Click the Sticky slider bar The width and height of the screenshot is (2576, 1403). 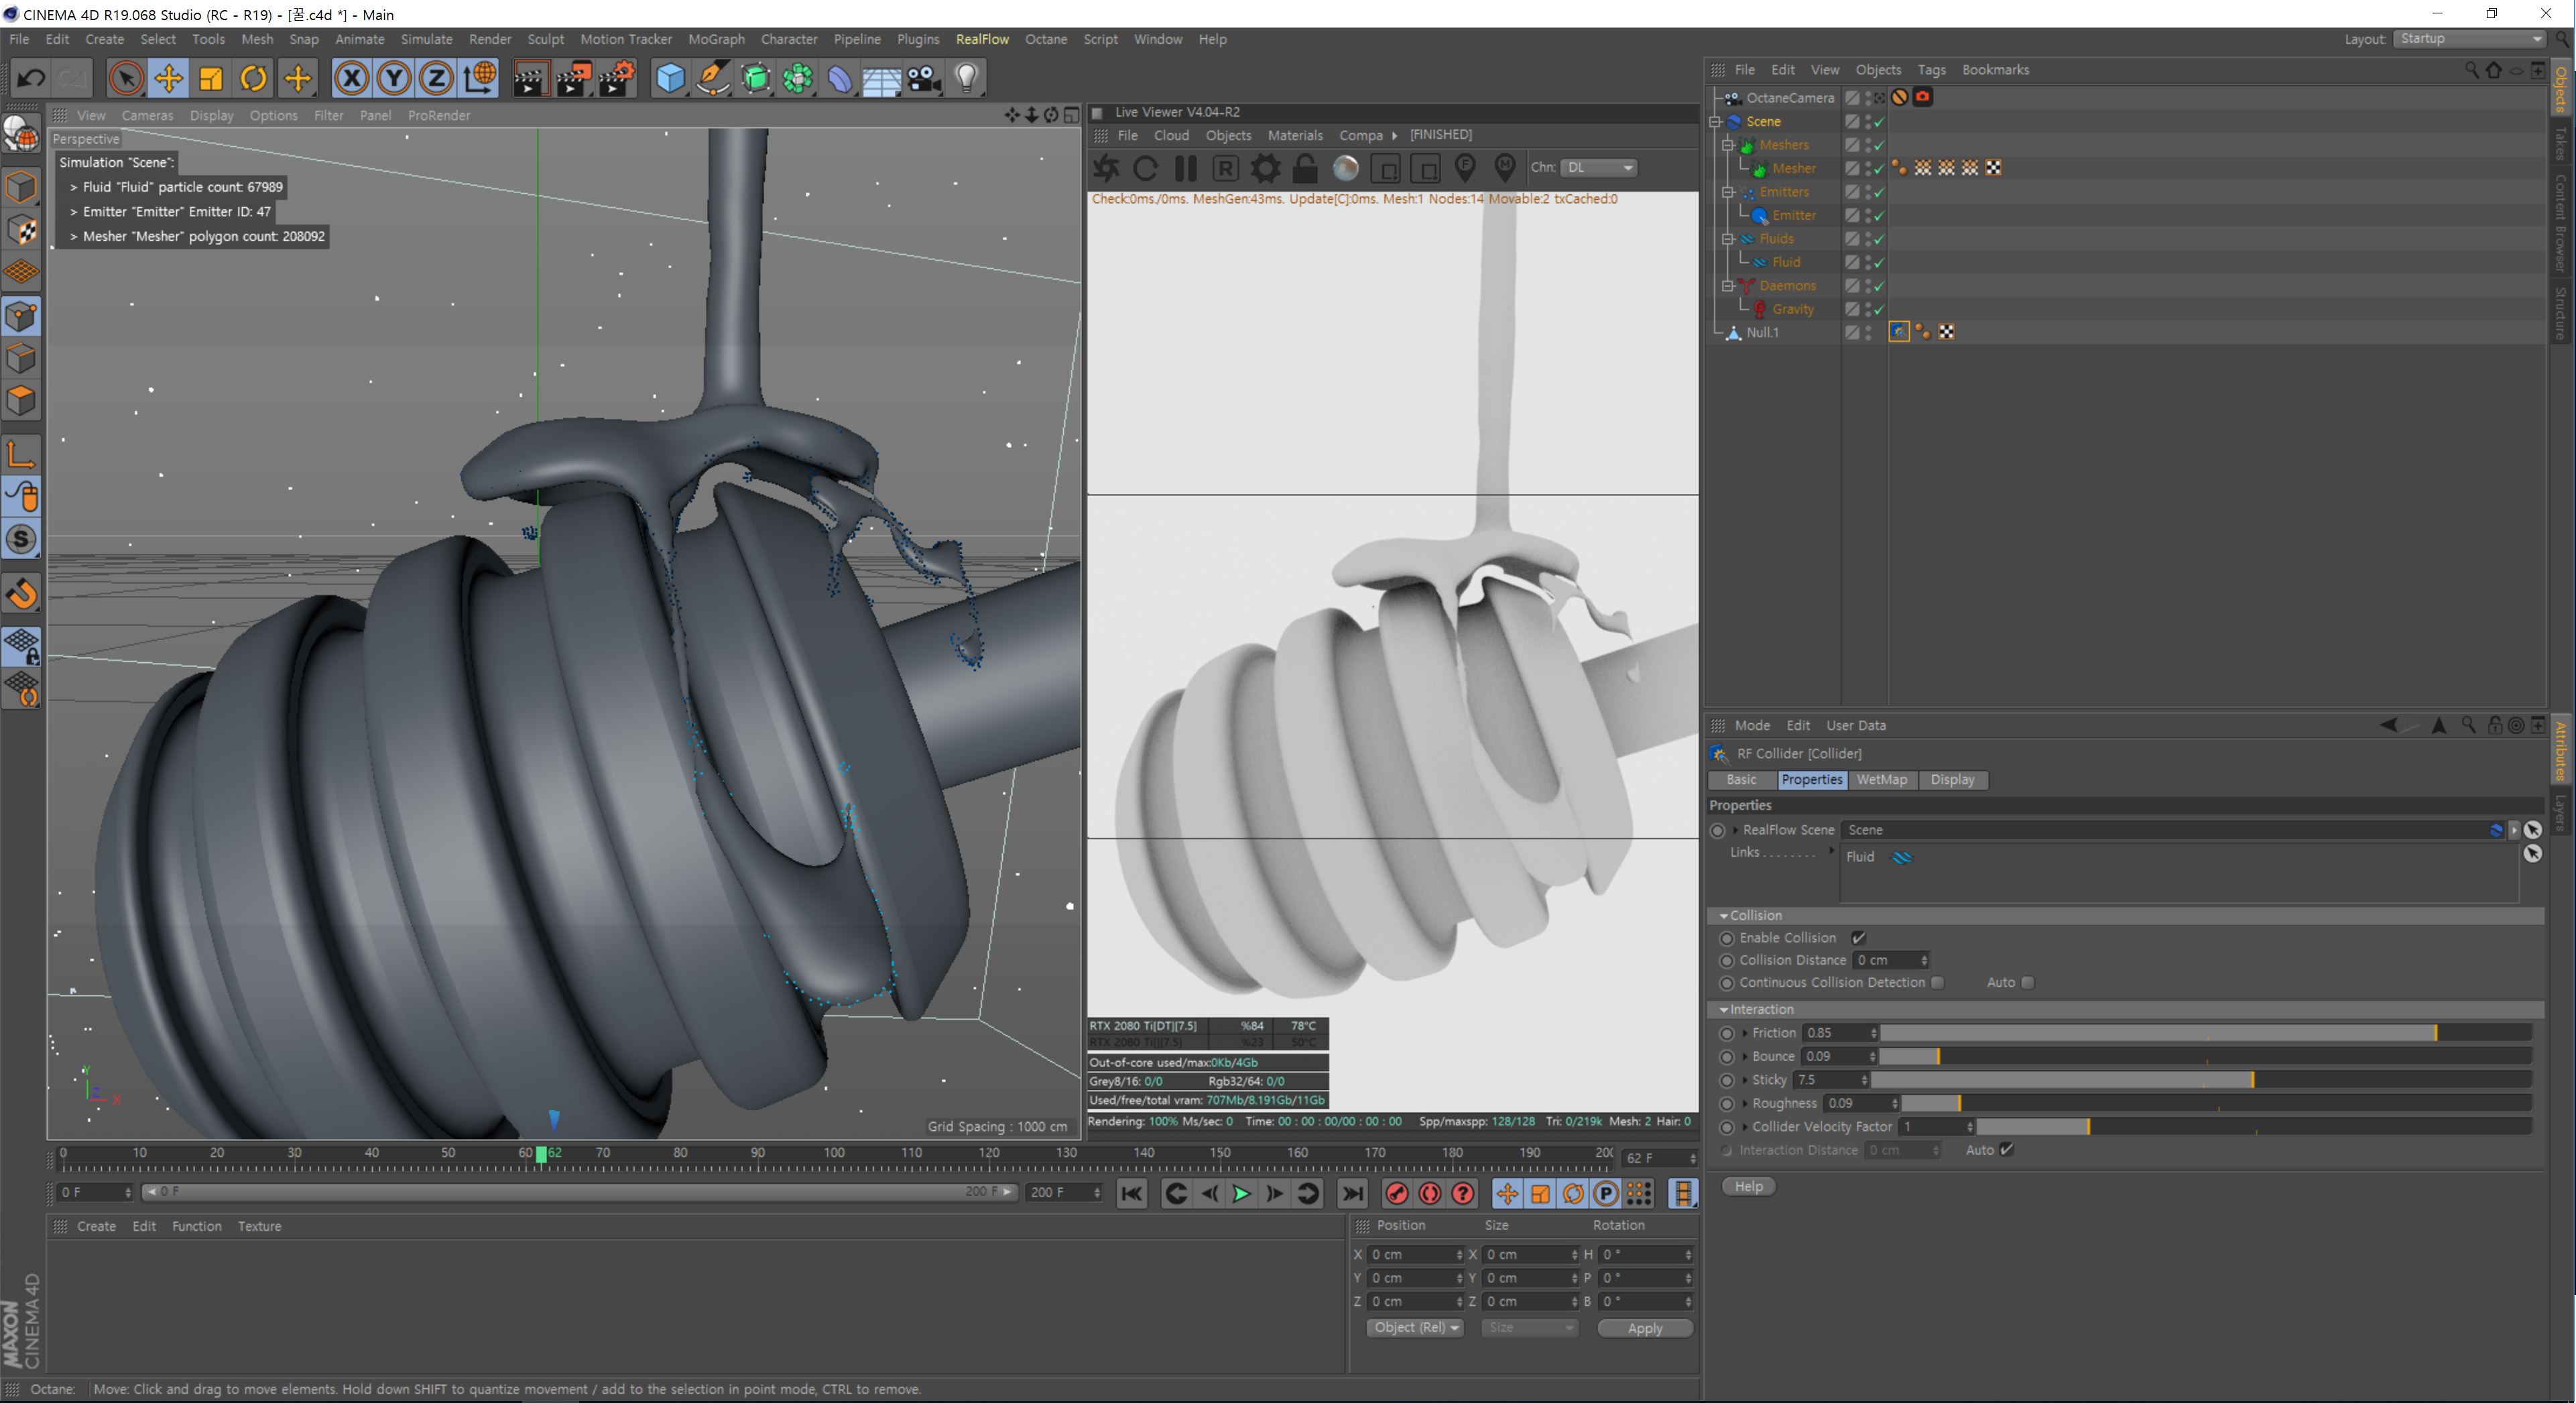(x=2201, y=1080)
